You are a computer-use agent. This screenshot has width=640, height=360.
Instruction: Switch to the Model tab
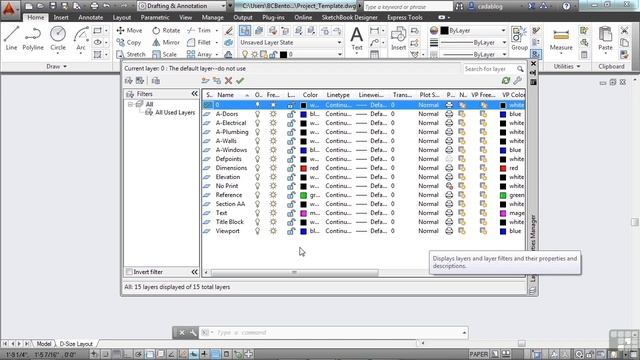(x=44, y=344)
